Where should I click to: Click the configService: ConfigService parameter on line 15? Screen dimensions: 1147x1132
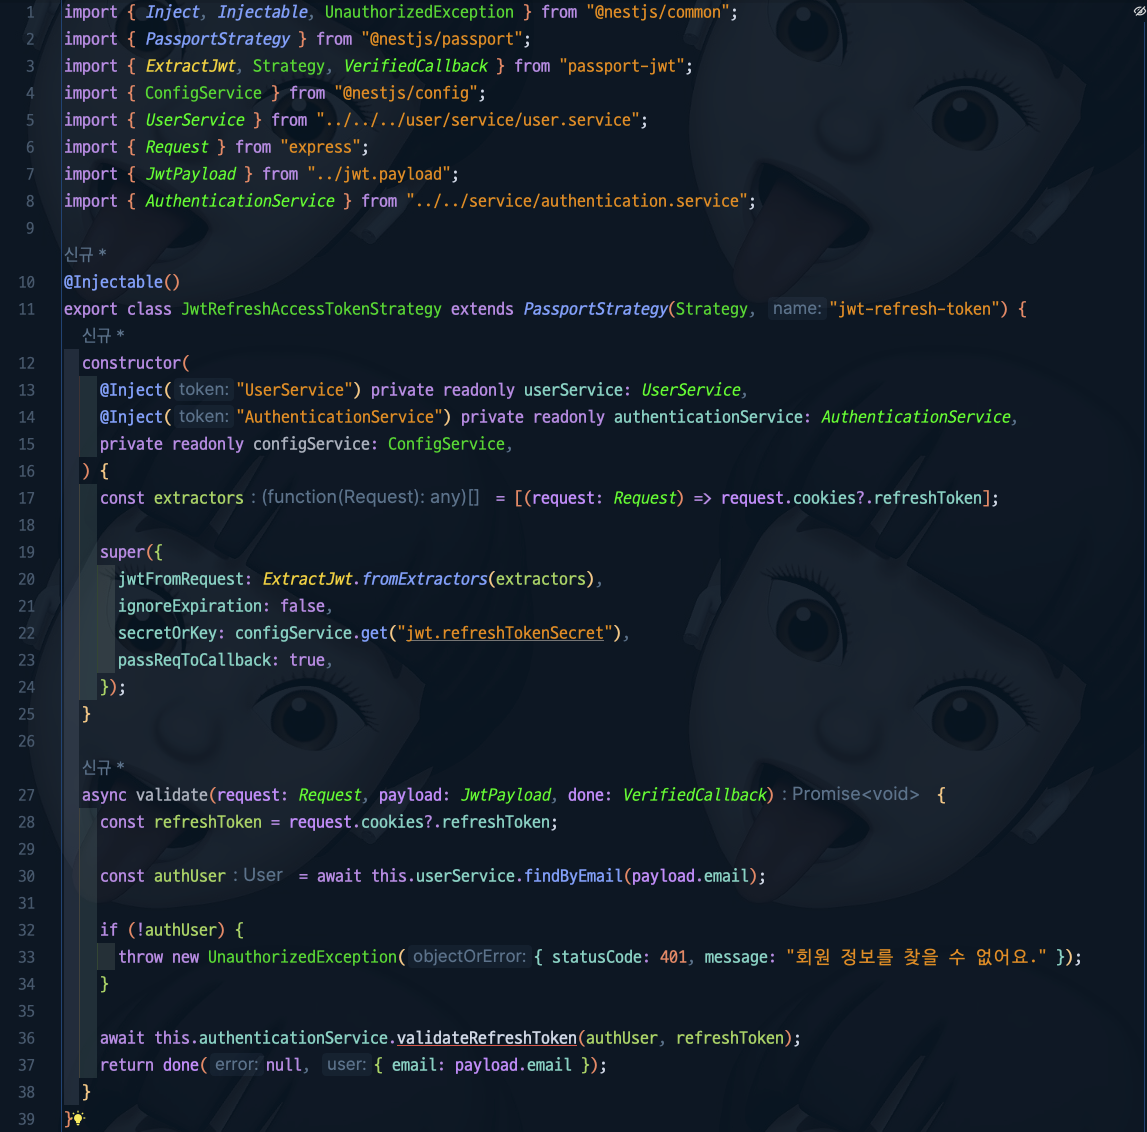[379, 444]
